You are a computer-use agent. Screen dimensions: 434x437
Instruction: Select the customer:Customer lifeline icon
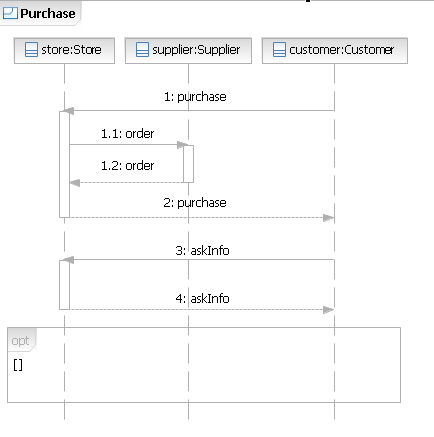click(x=279, y=50)
